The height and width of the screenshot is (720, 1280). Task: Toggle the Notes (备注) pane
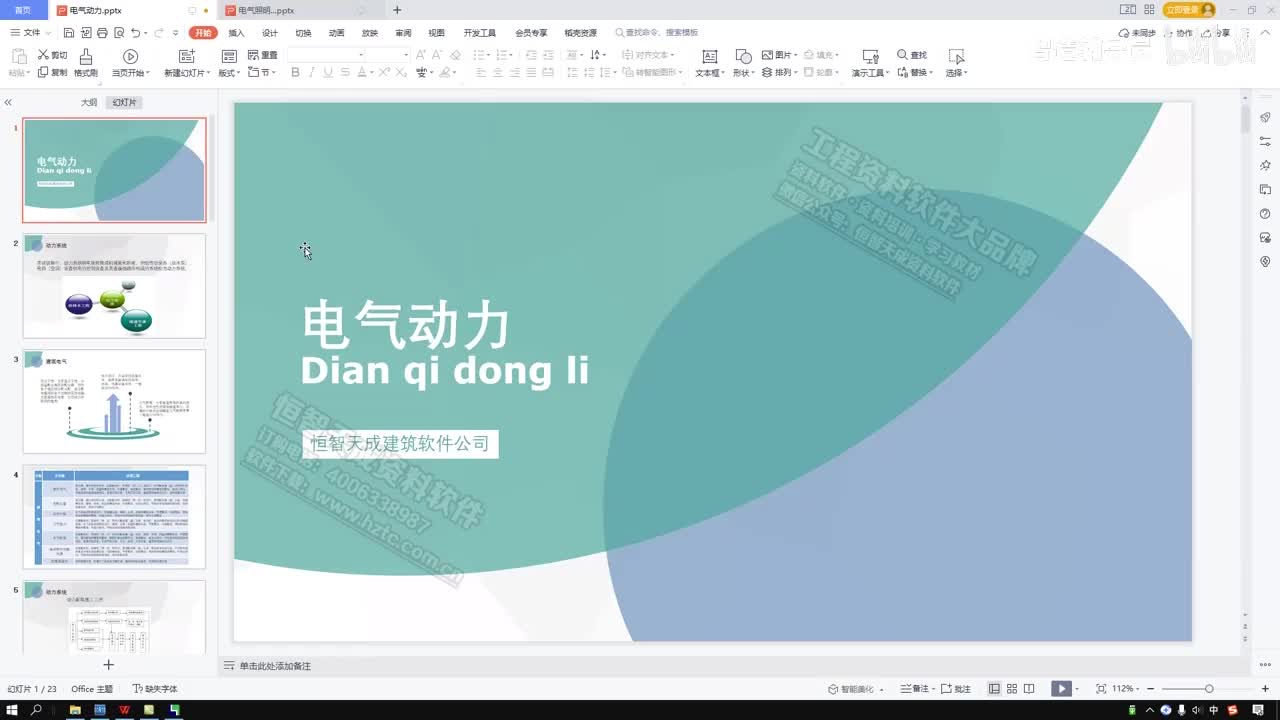tap(919, 689)
